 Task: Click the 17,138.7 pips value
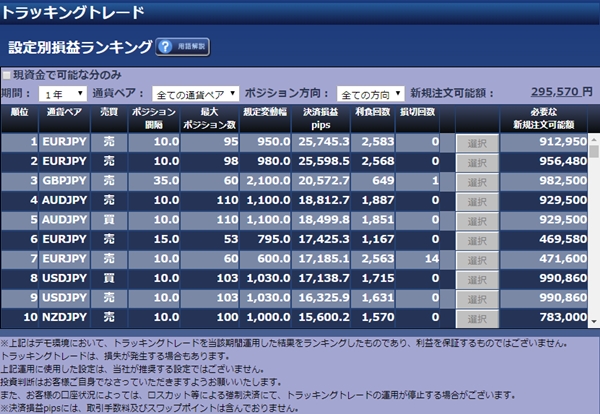(x=324, y=278)
